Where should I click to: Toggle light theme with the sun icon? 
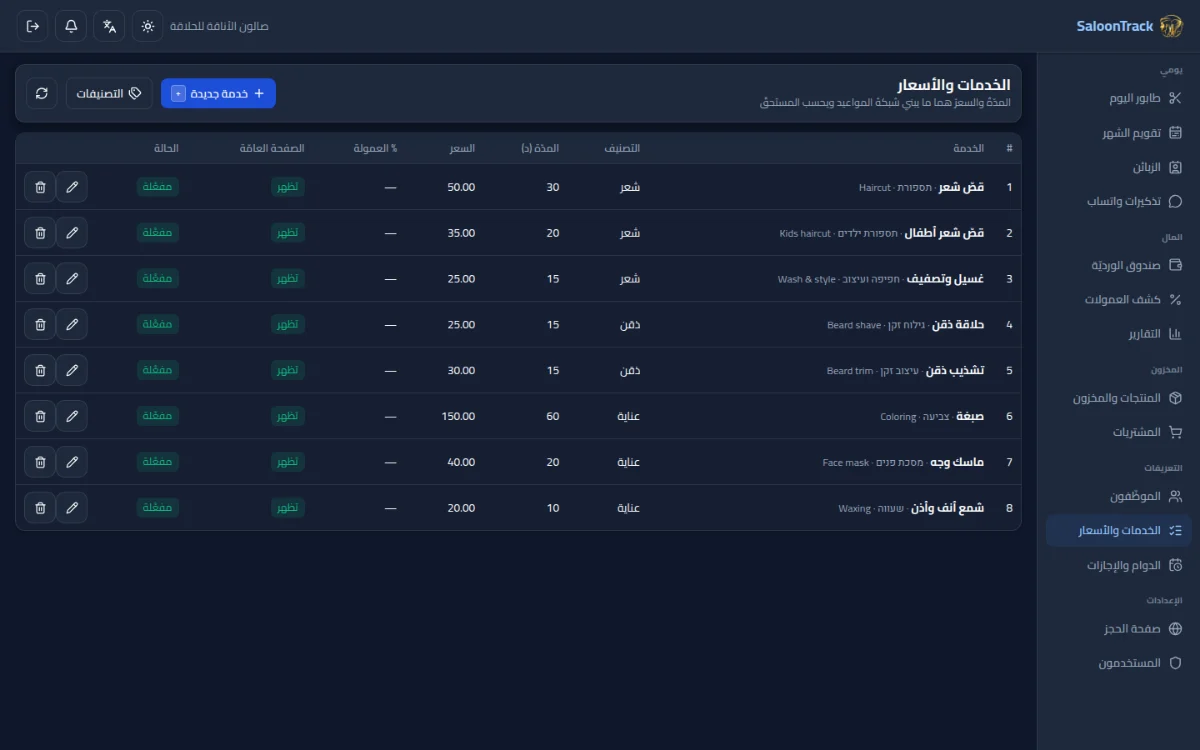point(148,26)
